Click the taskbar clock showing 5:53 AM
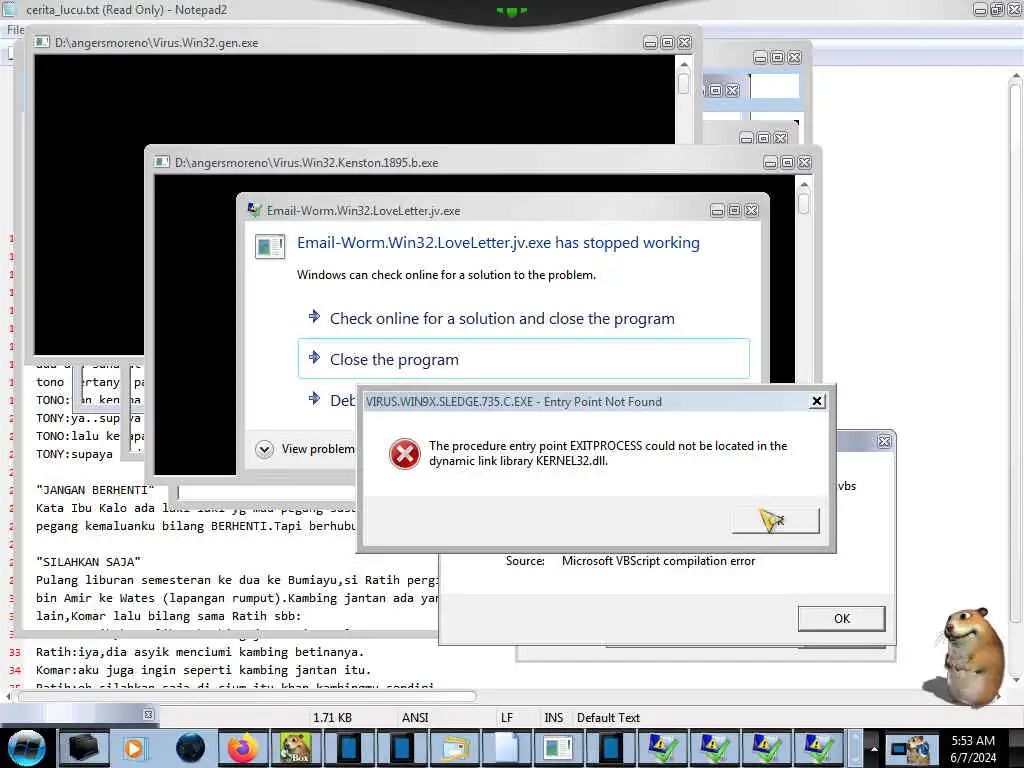 tap(973, 748)
